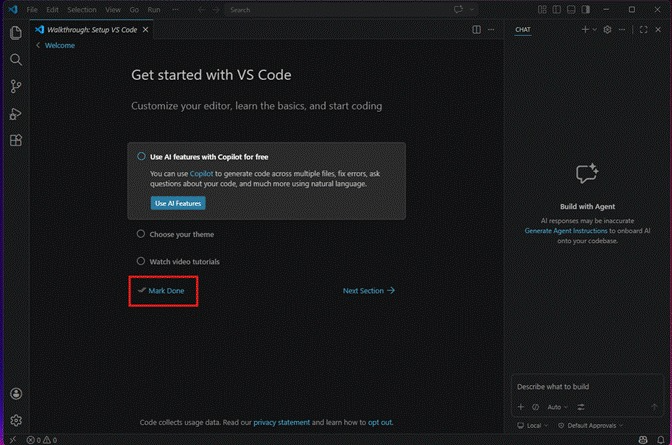The height and width of the screenshot is (445, 672).
Task: Toggle the Primary Side Bar layout icon
Action: (557, 9)
